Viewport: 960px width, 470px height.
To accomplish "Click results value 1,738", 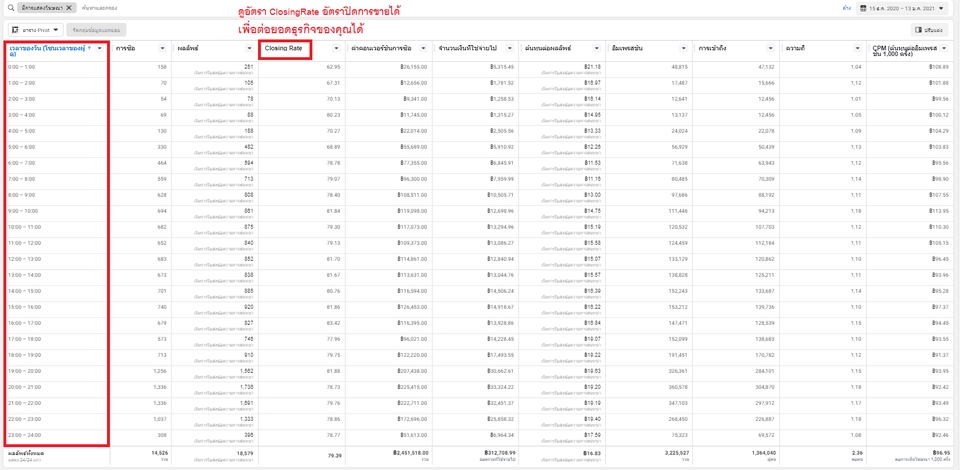I will pyautogui.click(x=247, y=386).
